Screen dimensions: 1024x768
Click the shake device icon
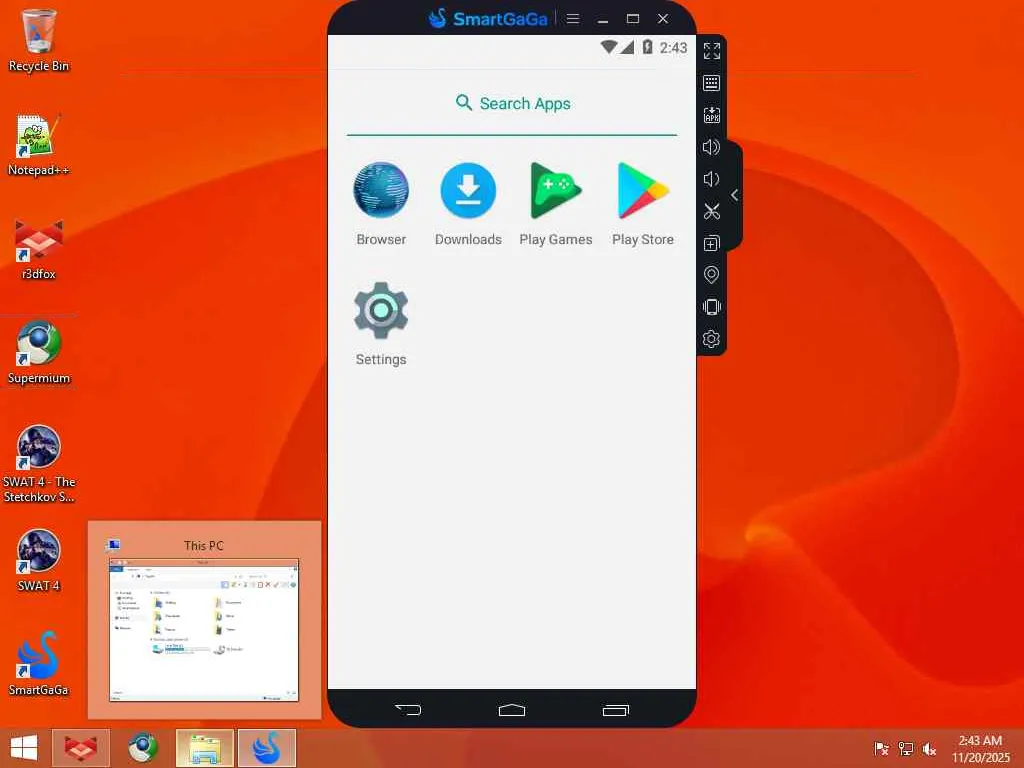click(x=712, y=307)
